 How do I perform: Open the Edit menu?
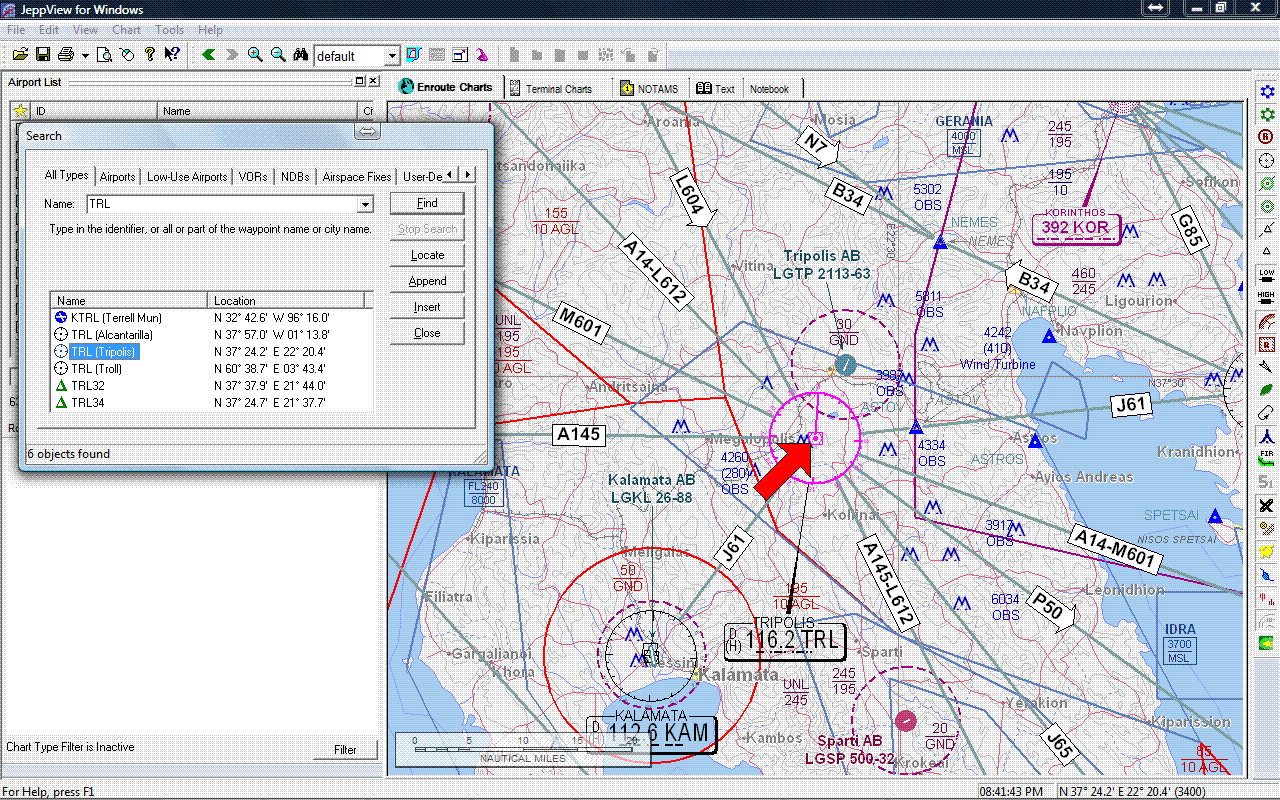[x=49, y=30]
